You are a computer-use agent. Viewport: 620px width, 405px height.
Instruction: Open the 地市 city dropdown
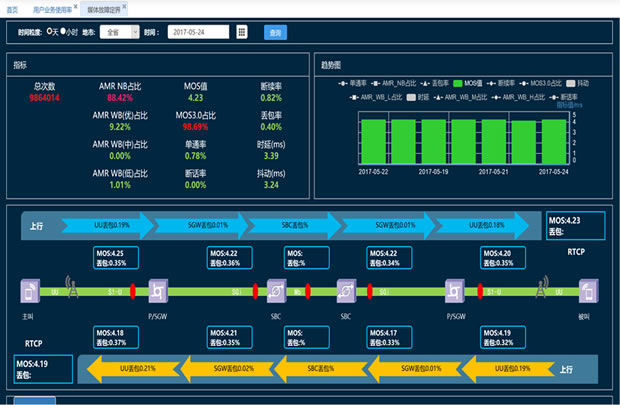point(121,32)
